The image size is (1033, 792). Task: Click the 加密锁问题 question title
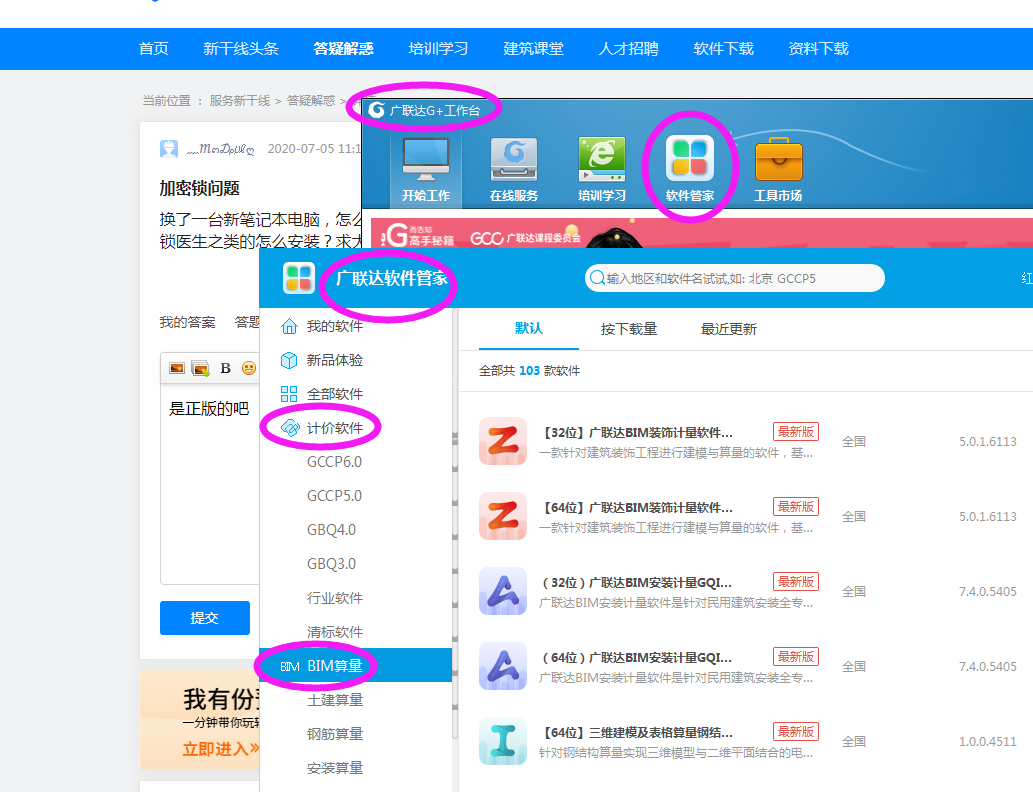200,188
